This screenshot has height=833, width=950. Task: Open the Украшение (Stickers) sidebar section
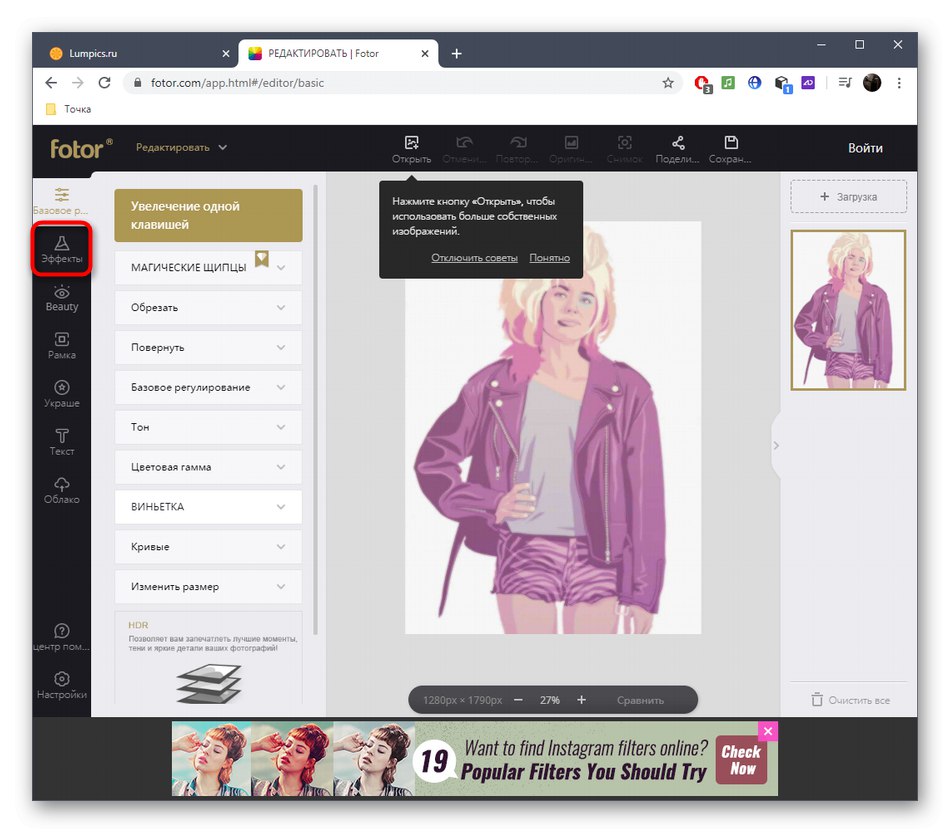(61, 394)
